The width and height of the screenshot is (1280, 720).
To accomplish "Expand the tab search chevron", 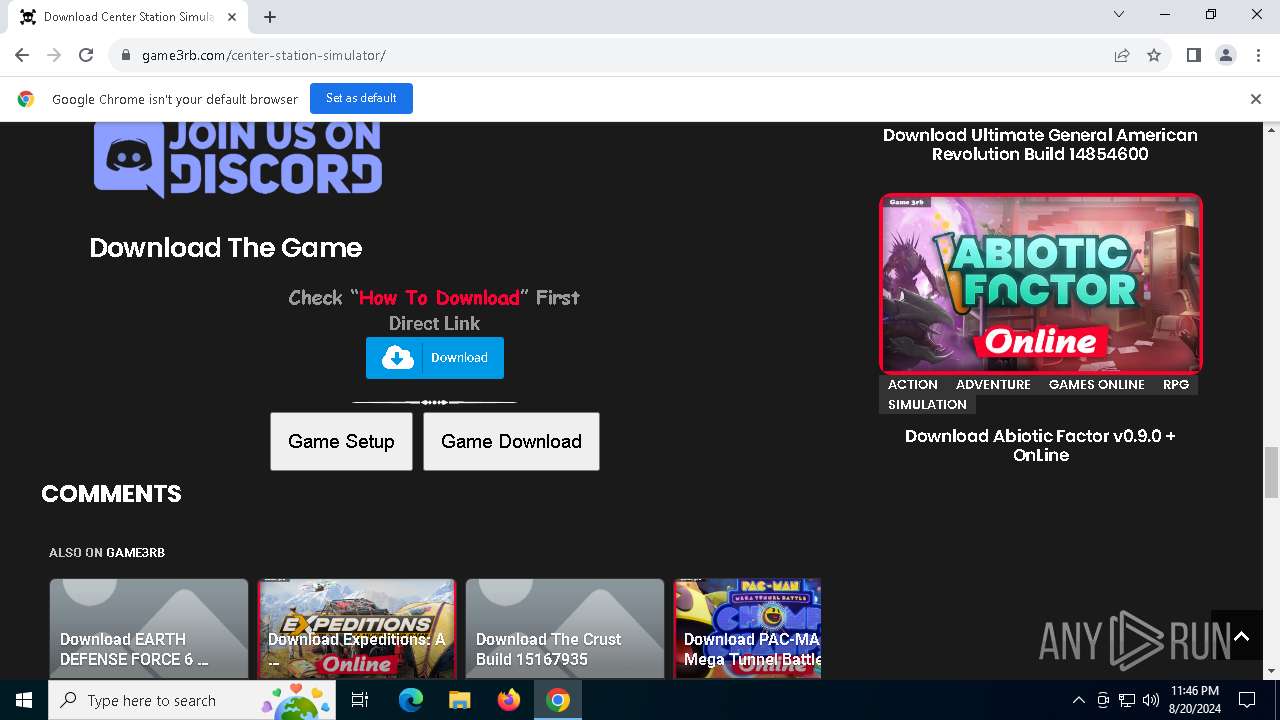I will (x=1119, y=14).
